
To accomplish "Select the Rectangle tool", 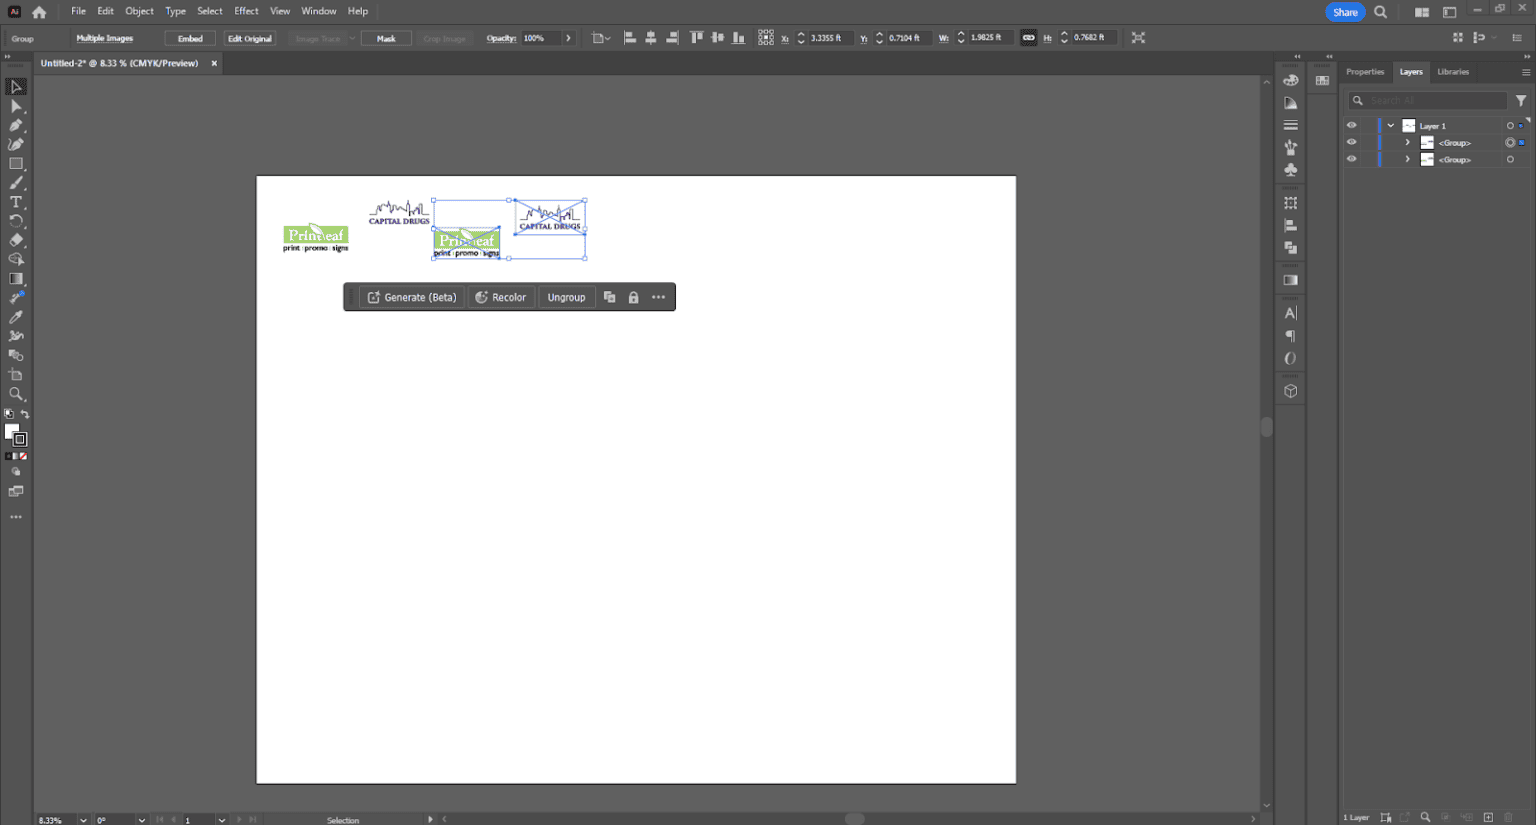I will tap(16, 163).
